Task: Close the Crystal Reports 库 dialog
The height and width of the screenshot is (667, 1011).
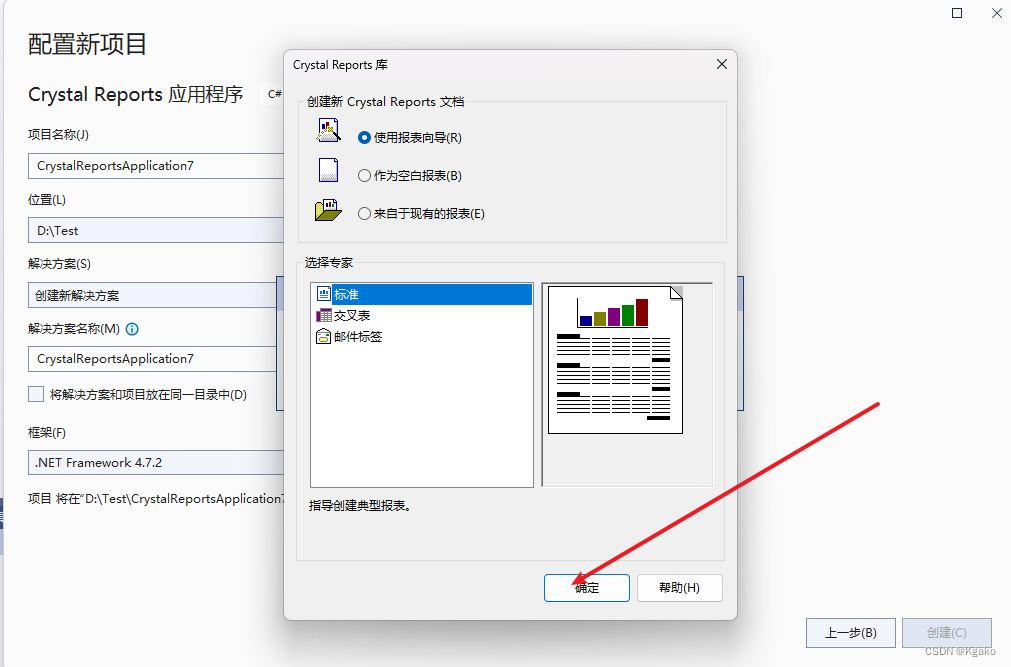Action: point(721,64)
